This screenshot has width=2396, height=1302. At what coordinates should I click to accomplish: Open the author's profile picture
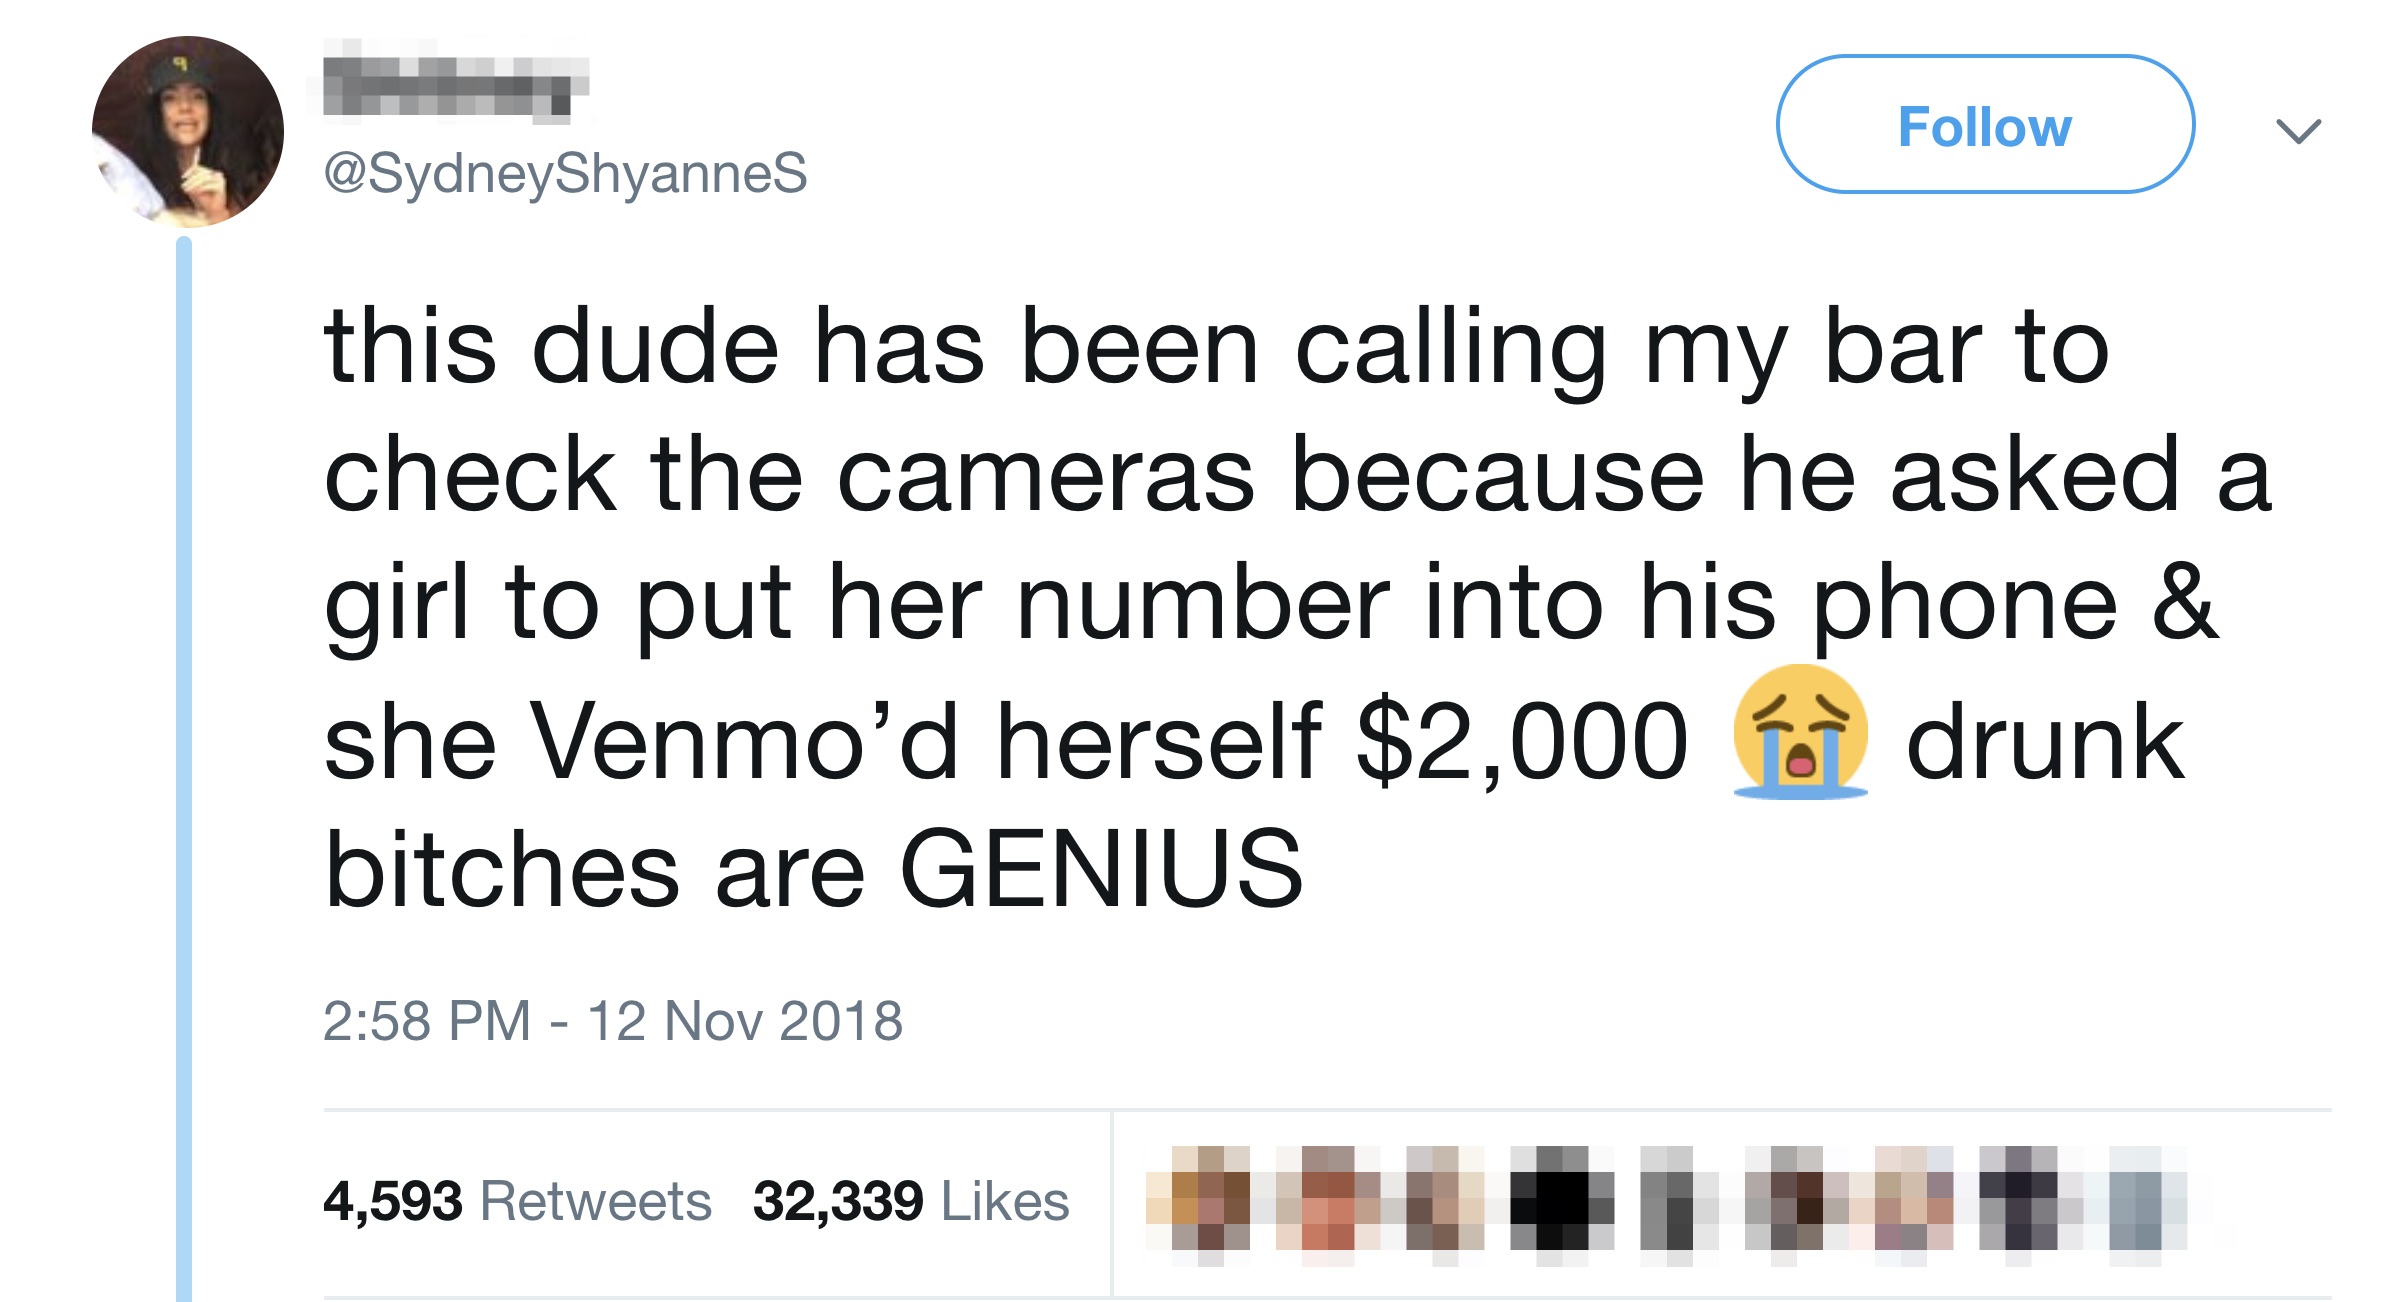click(188, 132)
